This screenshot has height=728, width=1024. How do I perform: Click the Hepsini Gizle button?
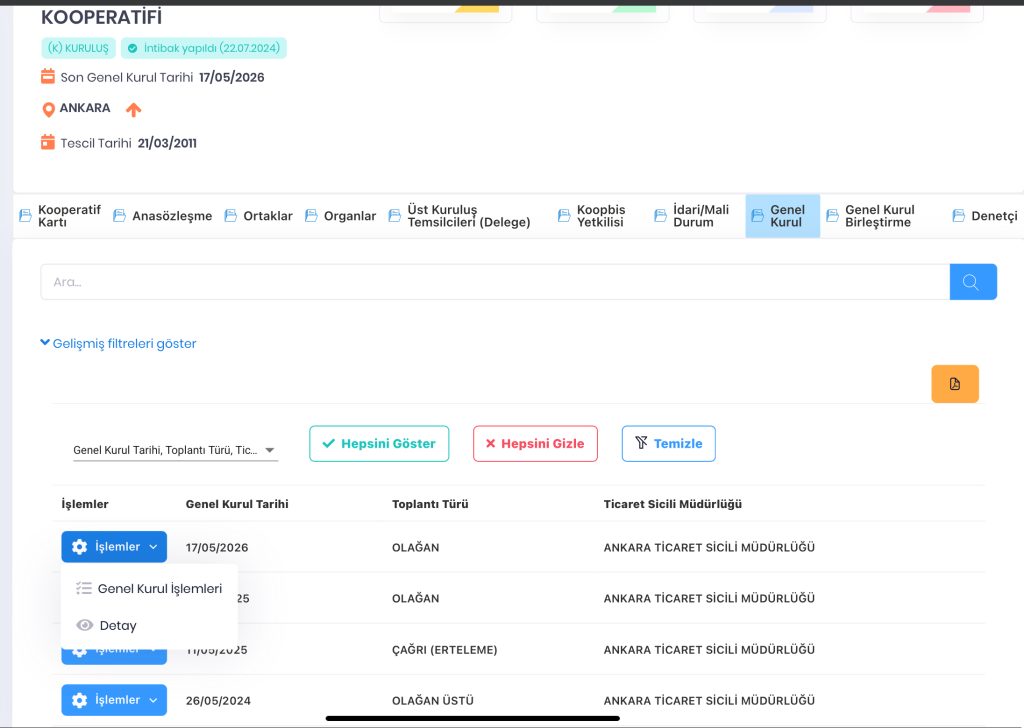coord(535,444)
